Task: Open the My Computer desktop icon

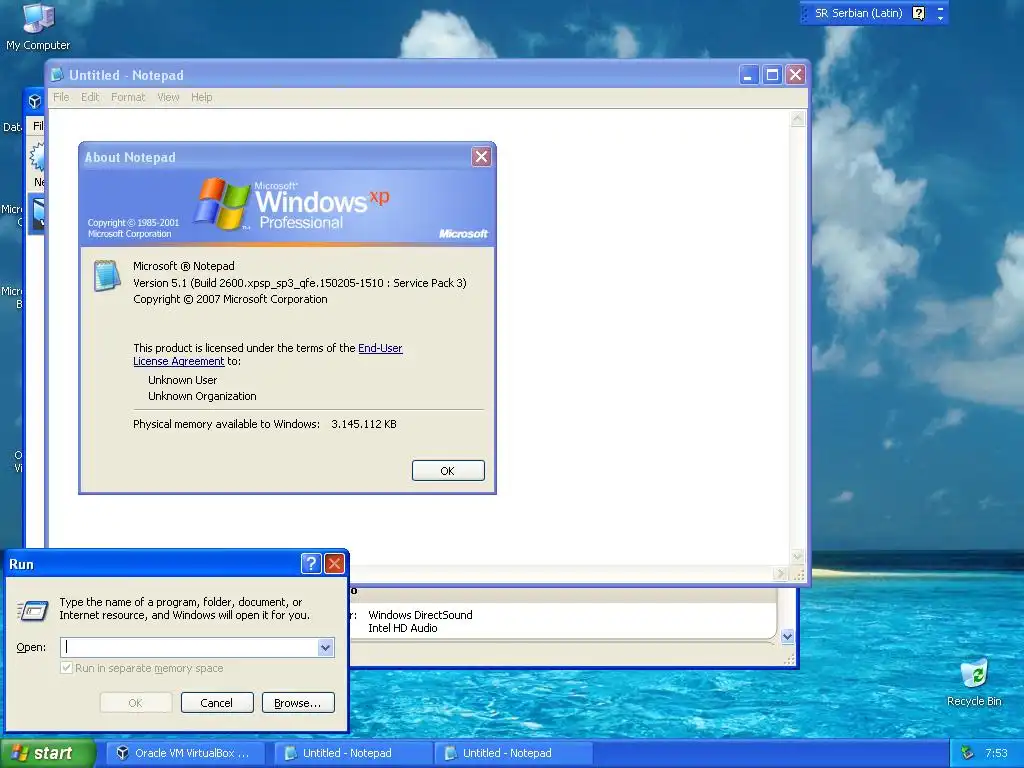Action: pos(38,26)
